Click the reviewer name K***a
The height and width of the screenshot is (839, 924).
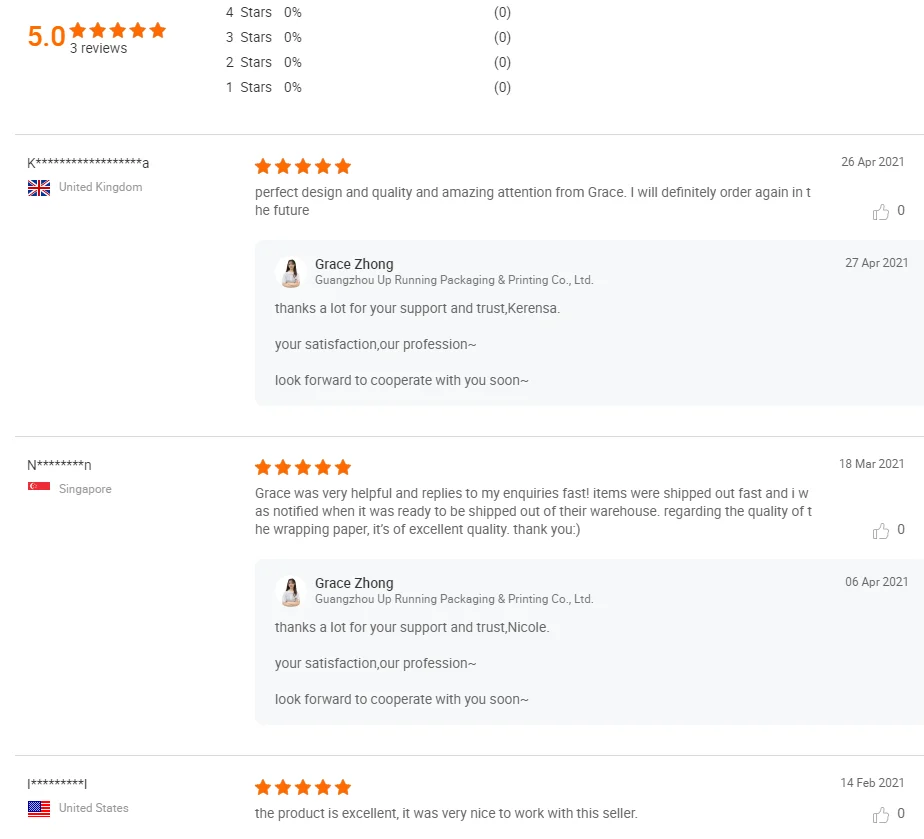coord(88,163)
